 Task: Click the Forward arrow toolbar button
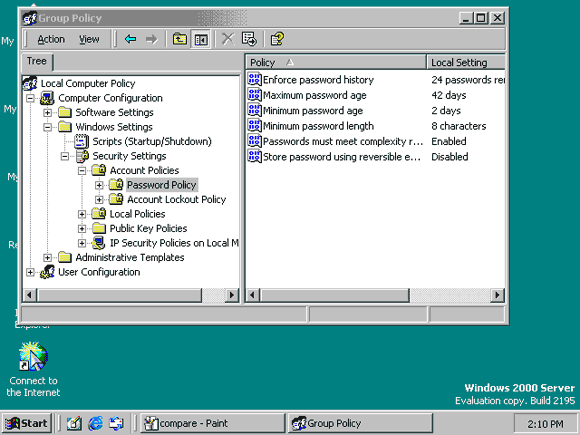point(151,39)
